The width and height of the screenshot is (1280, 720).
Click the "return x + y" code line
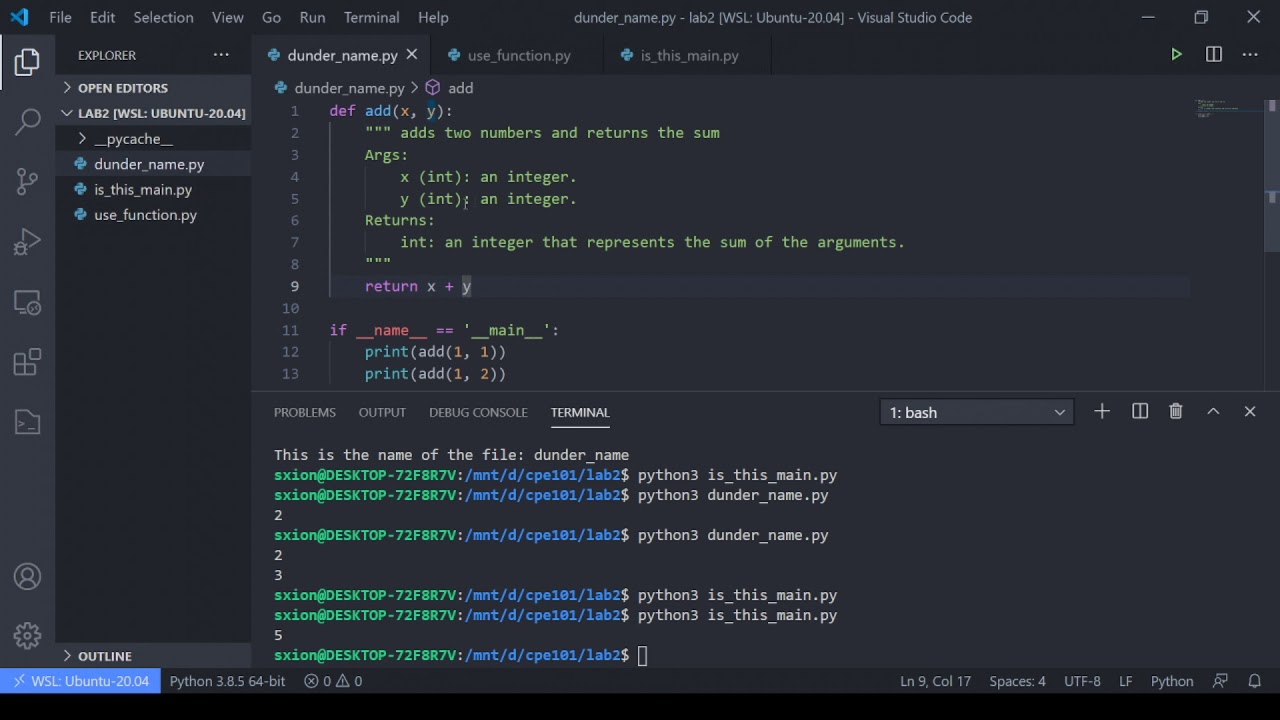(x=418, y=286)
